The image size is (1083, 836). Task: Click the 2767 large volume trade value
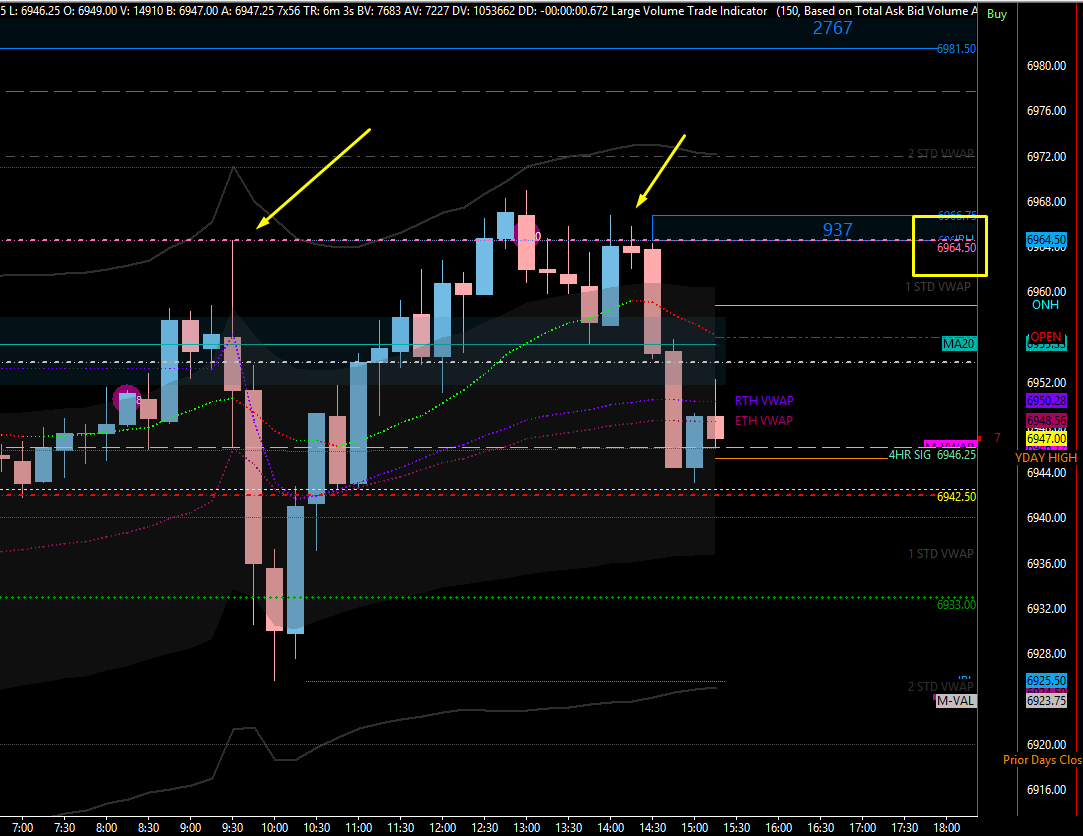click(x=831, y=29)
